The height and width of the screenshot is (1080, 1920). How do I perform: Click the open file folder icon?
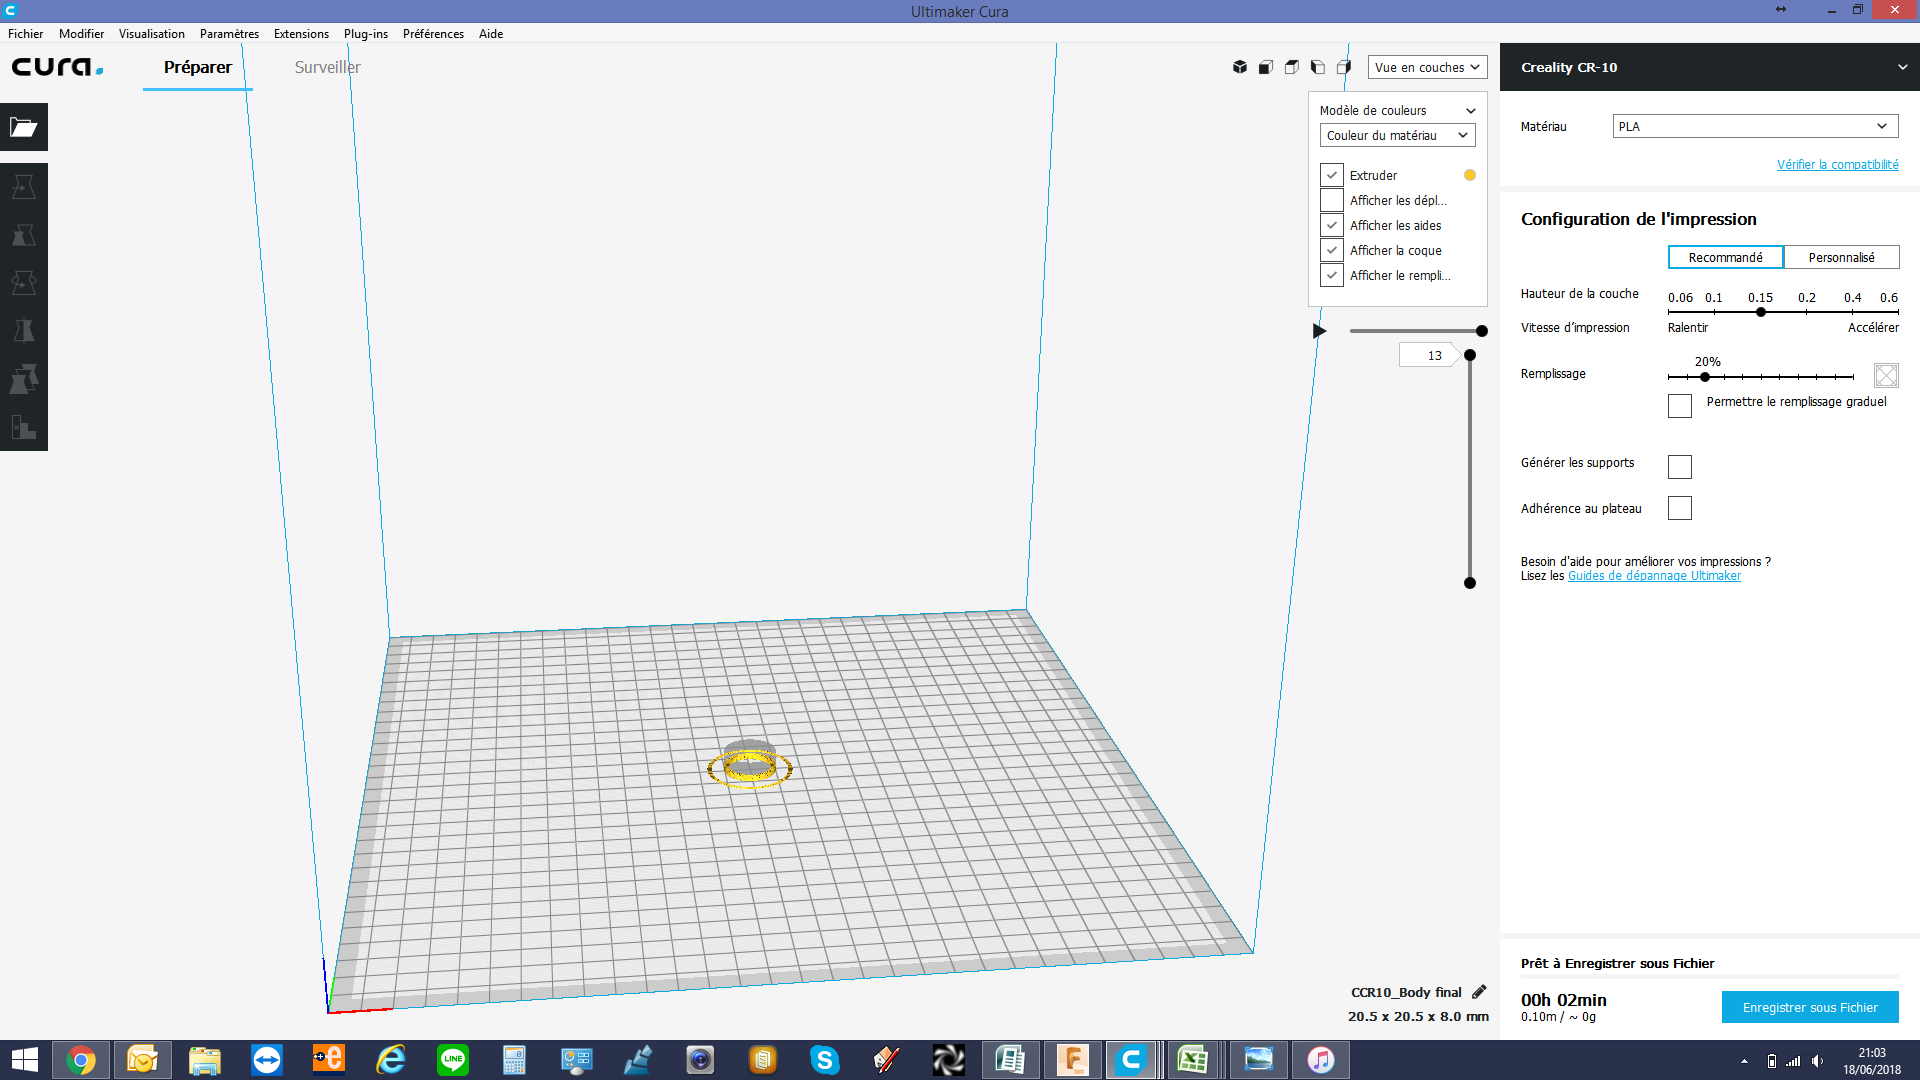pos(24,127)
